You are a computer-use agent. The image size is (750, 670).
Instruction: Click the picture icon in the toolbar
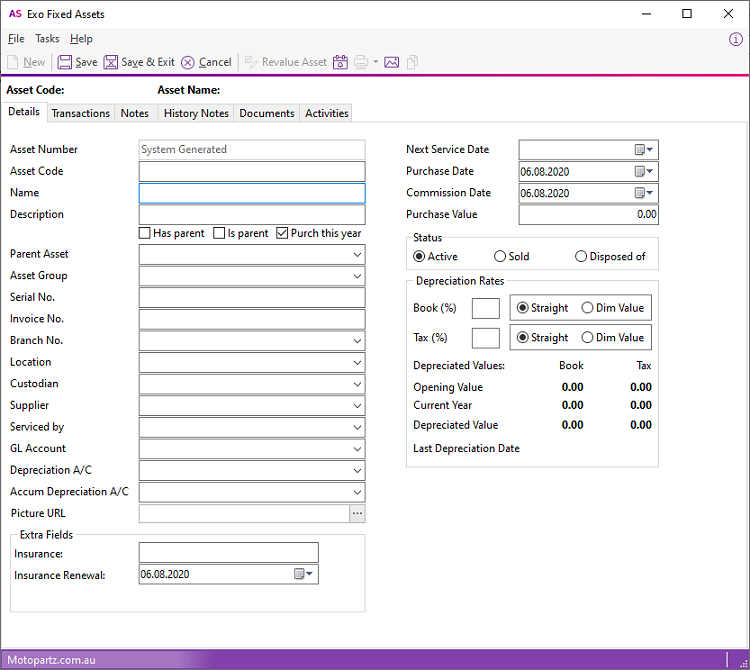[x=391, y=62]
